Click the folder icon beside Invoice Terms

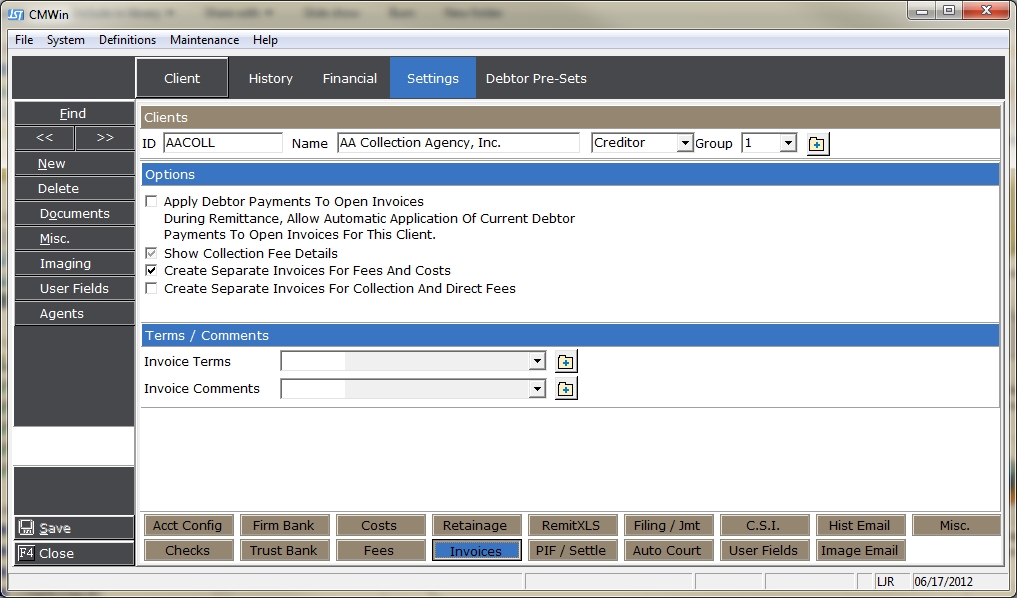[x=566, y=362]
